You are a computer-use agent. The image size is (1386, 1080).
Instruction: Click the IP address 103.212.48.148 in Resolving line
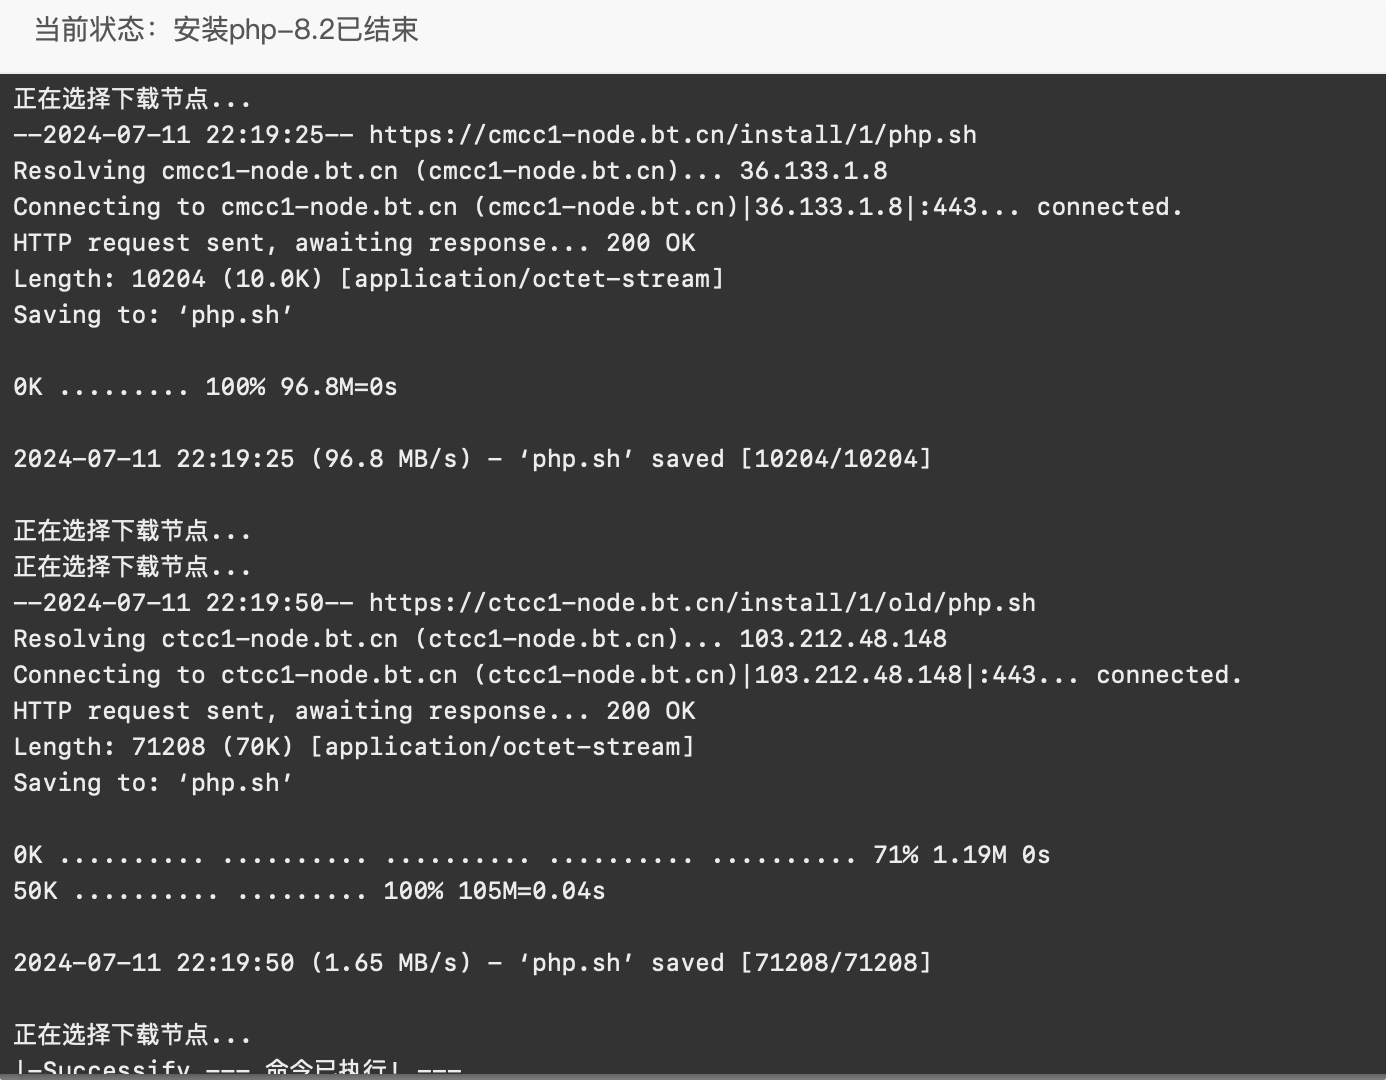843,639
